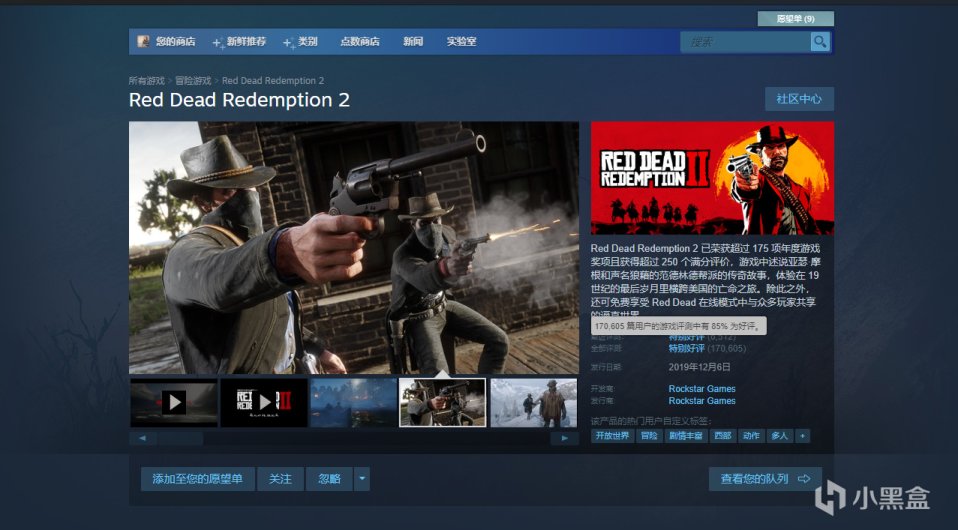Click the 冒险游戏 breadcrumb link
The width and height of the screenshot is (958, 530).
(x=193, y=81)
